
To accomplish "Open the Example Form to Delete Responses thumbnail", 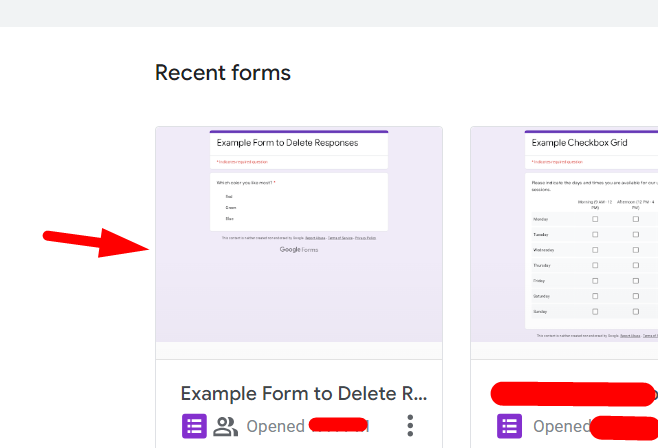I will [x=298, y=234].
